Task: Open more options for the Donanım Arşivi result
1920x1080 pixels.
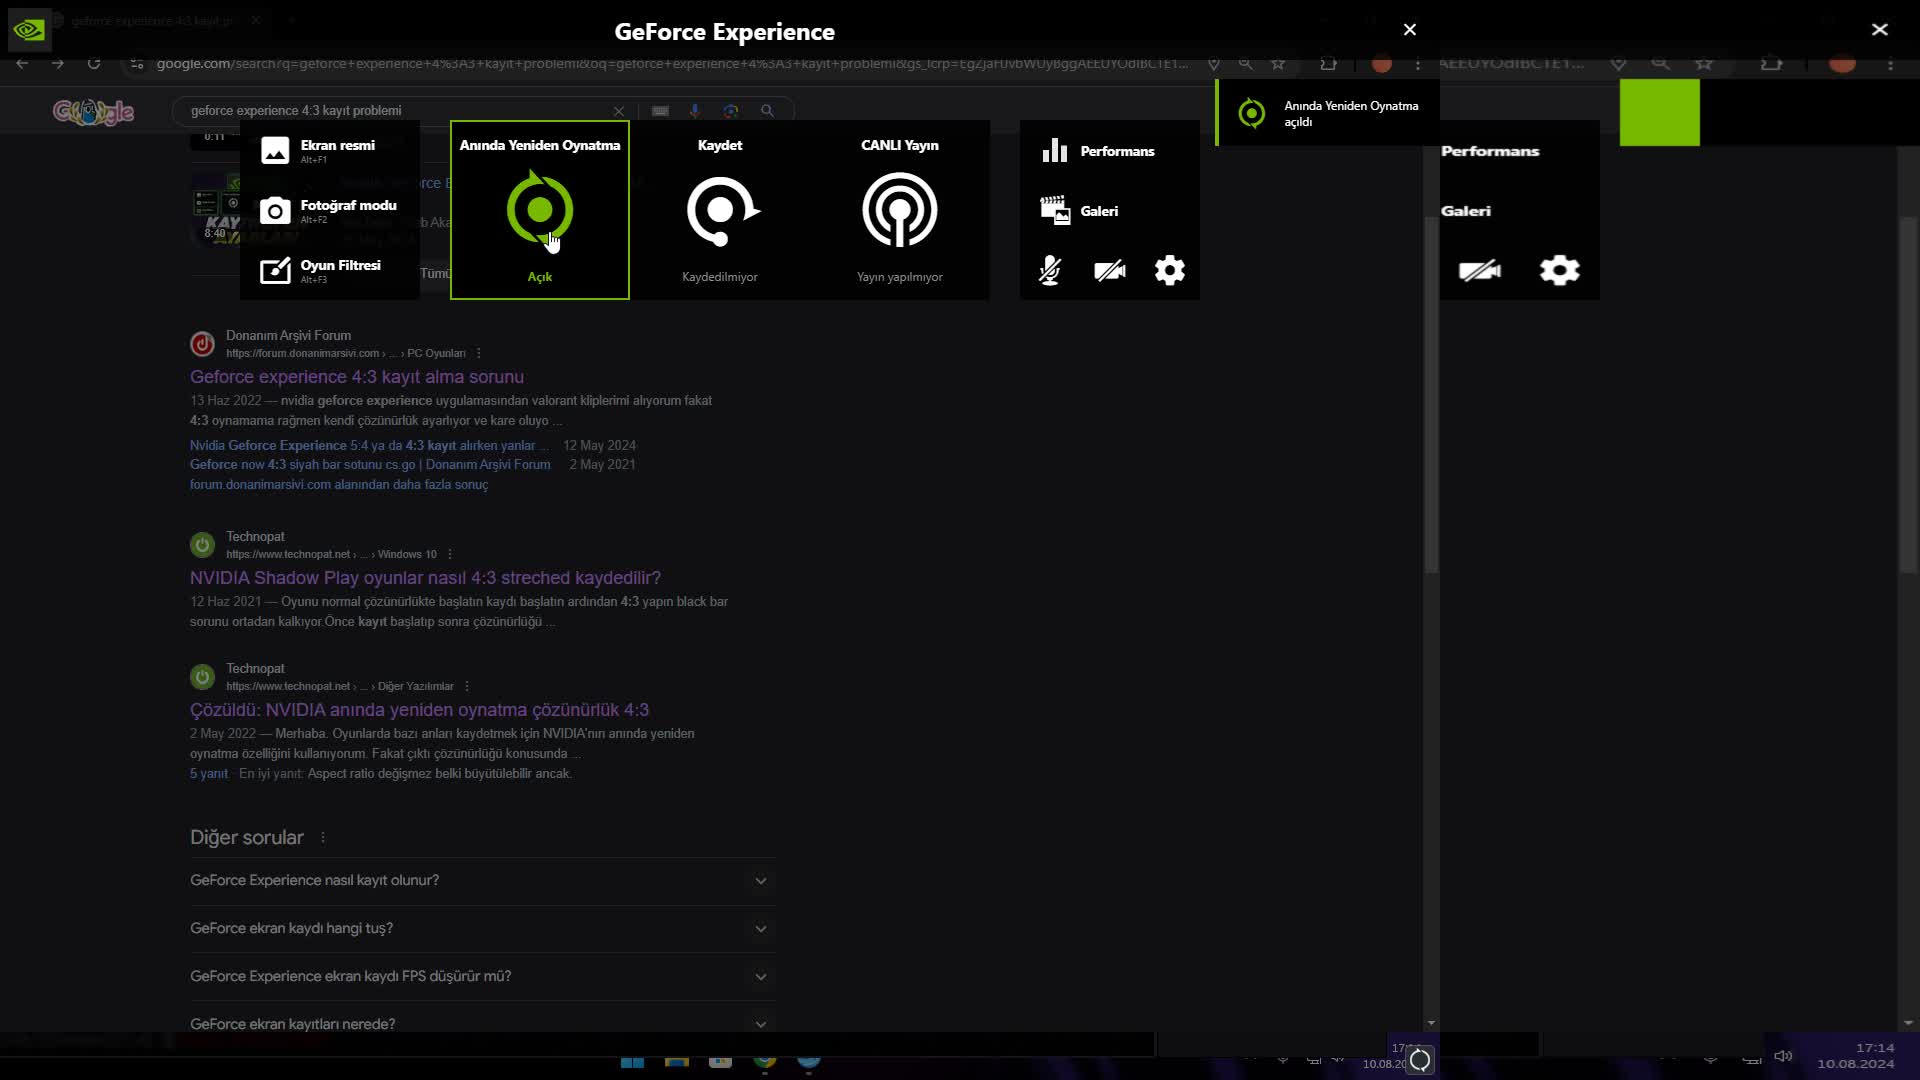Action: pos(479,353)
